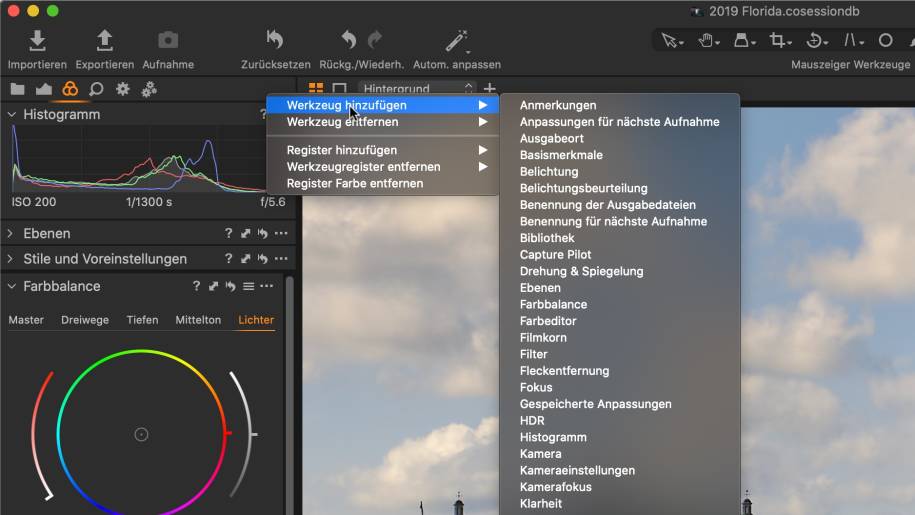Click help icon in Ebenen panel
Screen dimensions: 915x515
228,233
